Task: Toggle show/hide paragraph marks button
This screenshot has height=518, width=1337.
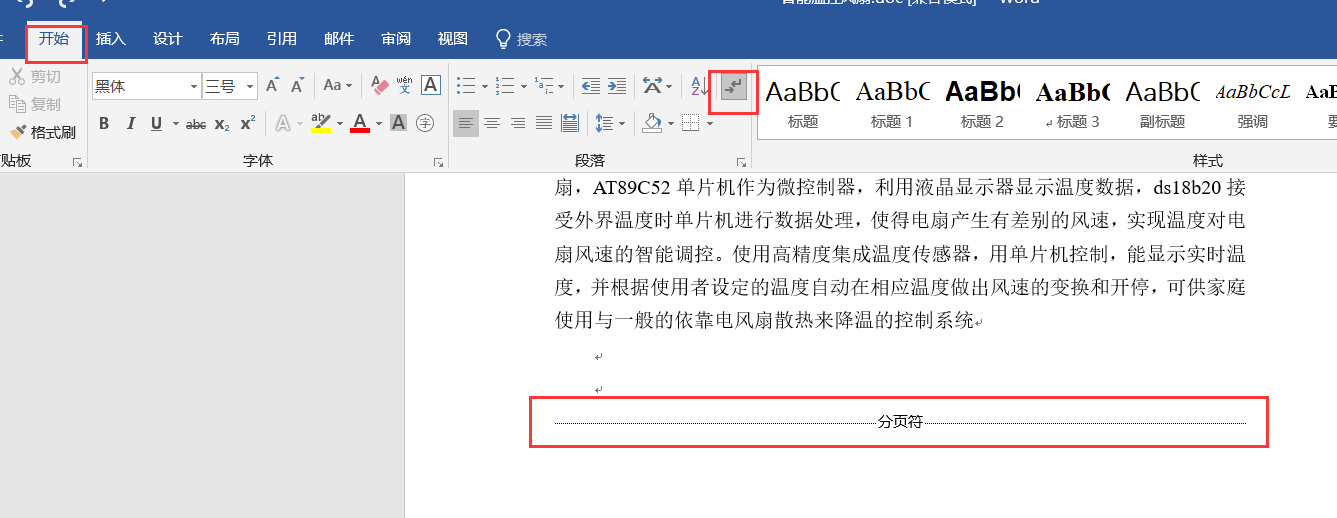Action: pos(734,87)
